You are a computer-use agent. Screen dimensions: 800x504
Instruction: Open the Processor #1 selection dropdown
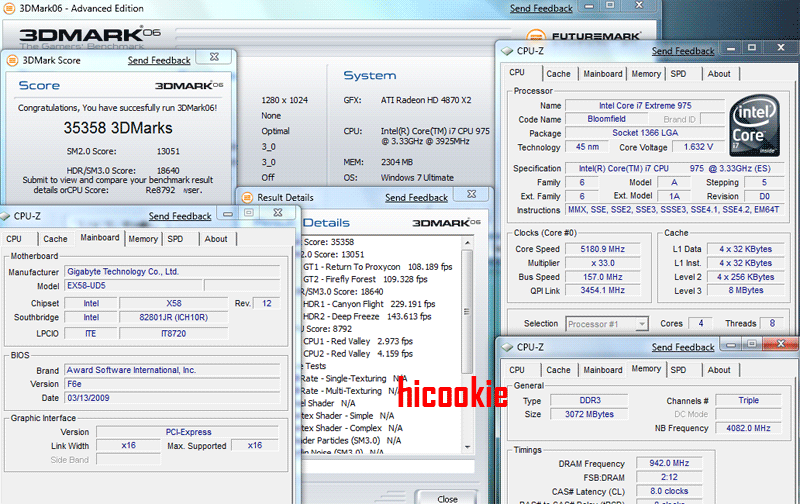pyautogui.click(x=607, y=324)
